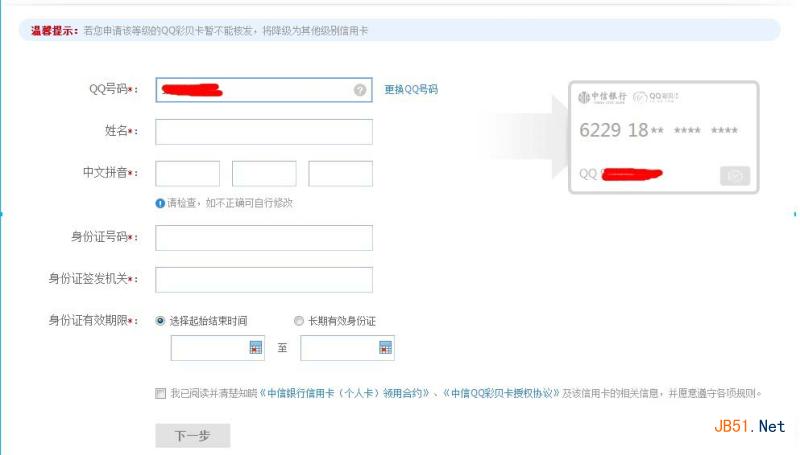Focus the 身份证签发机关 input field
This screenshot has height=455, width=800.
[x=264, y=280]
